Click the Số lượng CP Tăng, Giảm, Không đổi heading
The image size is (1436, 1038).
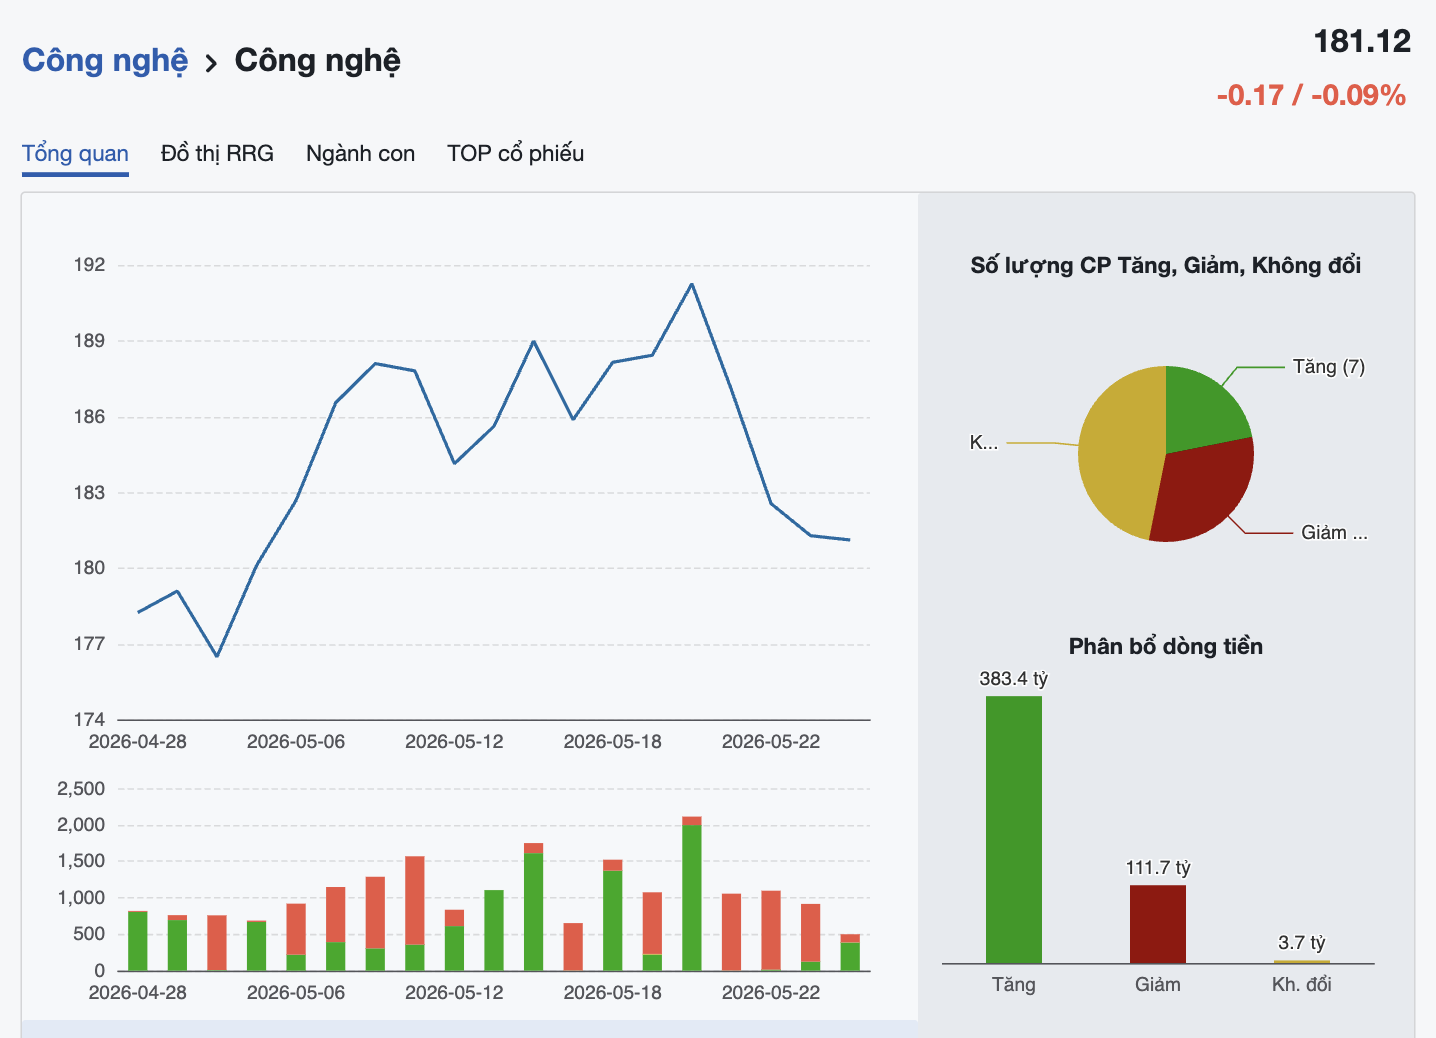coord(1166,265)
